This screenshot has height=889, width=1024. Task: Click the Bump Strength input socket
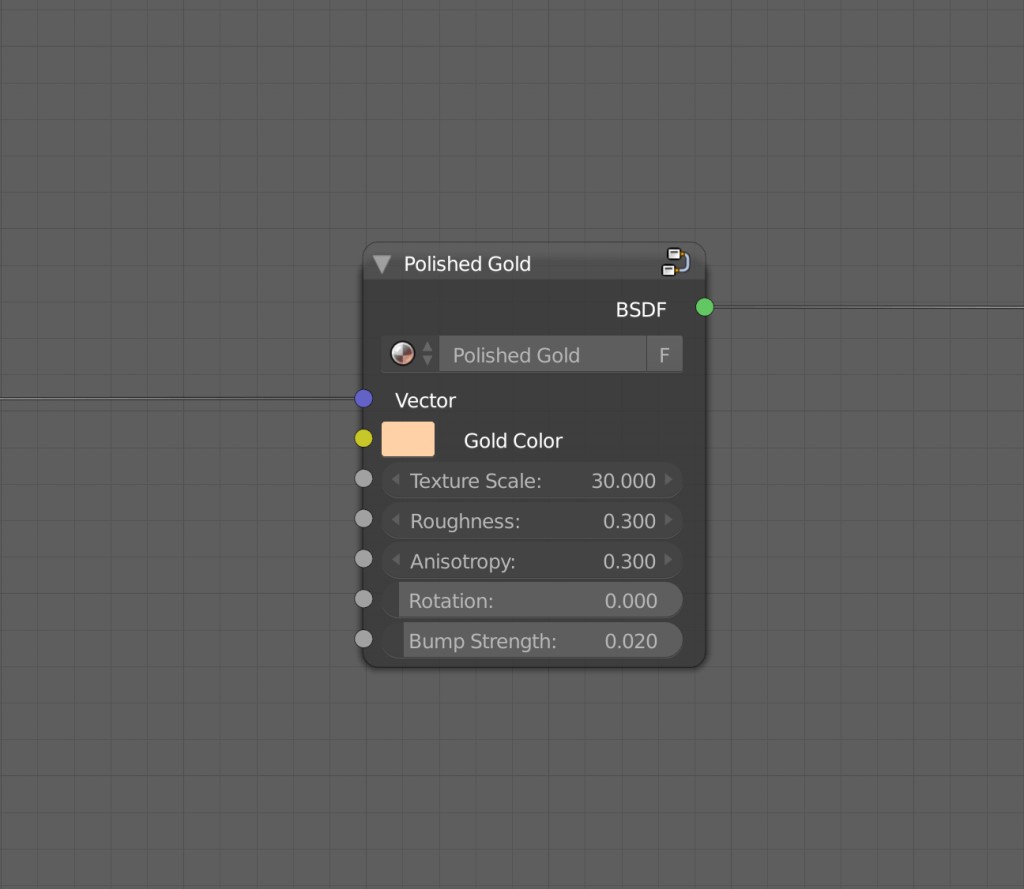[x=363, y=638]
